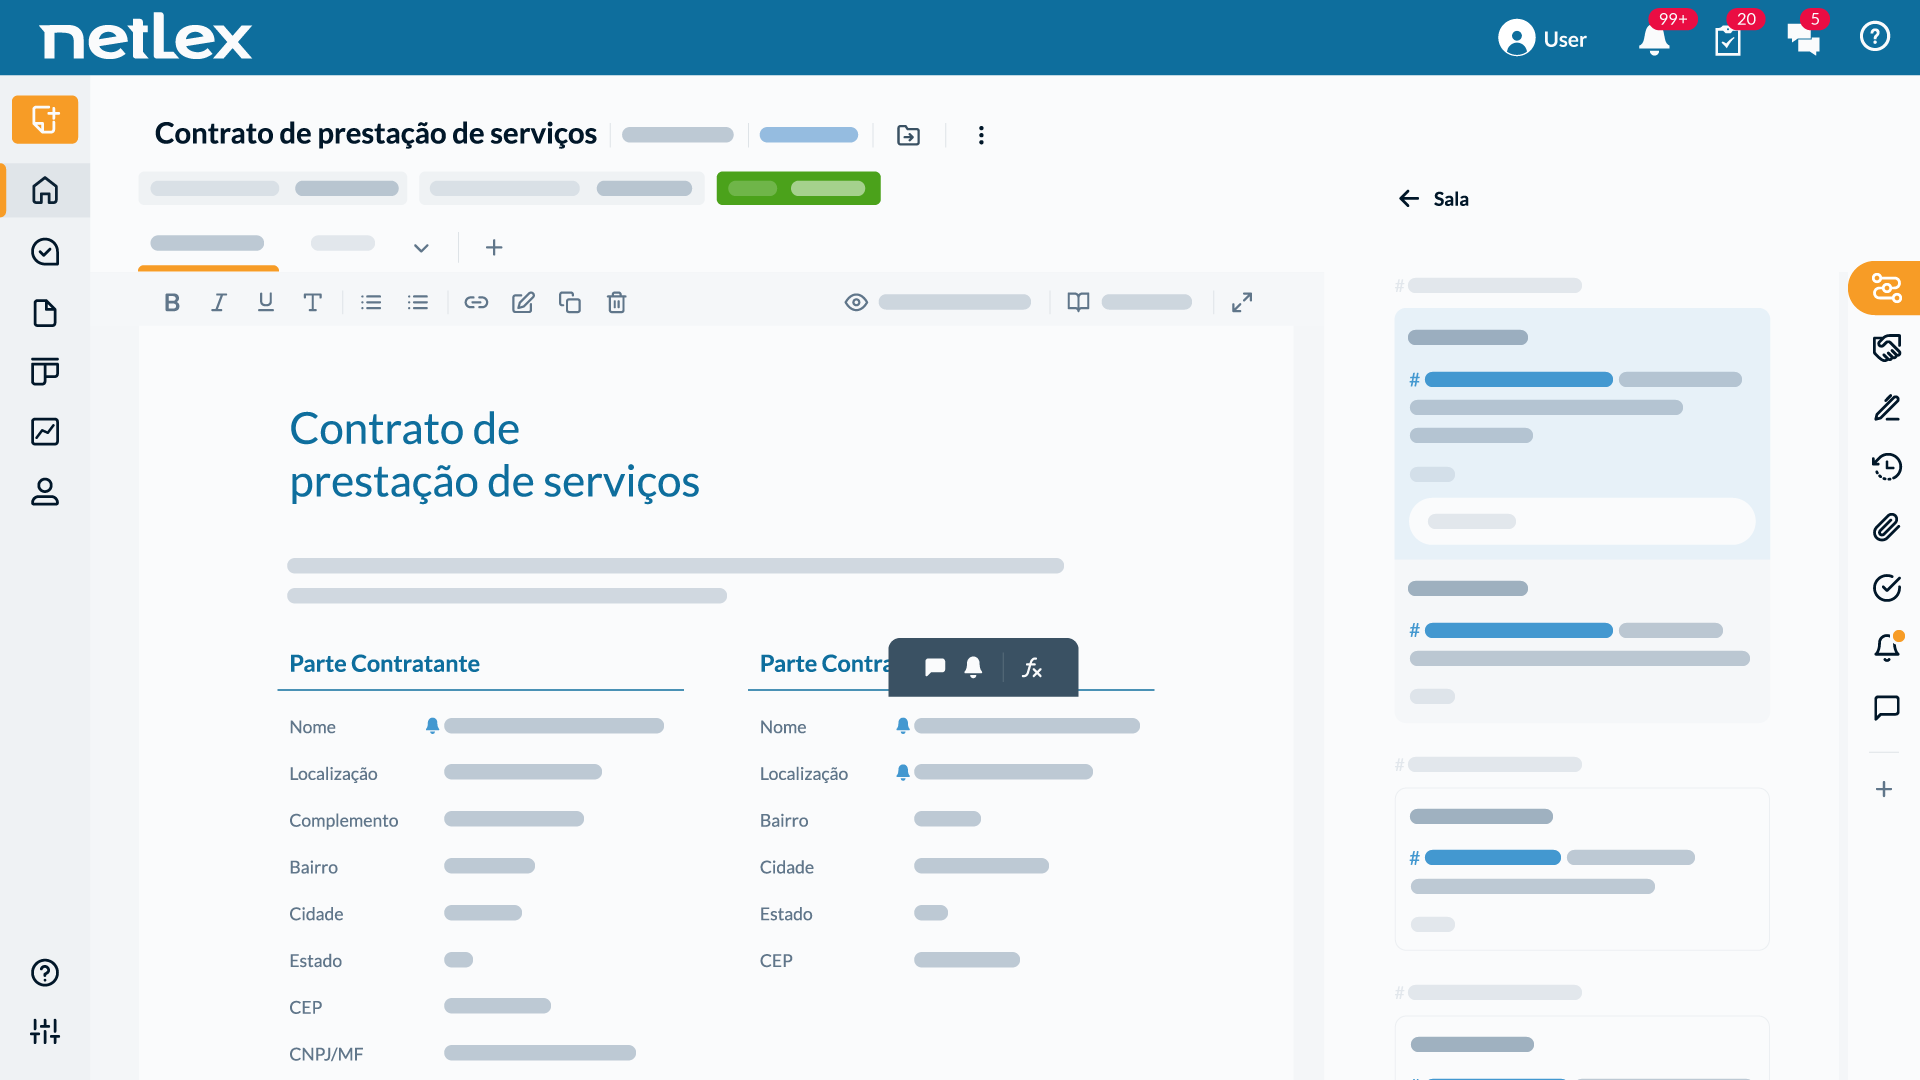Open notifications bell with 99+ badge

(1655, 39)
